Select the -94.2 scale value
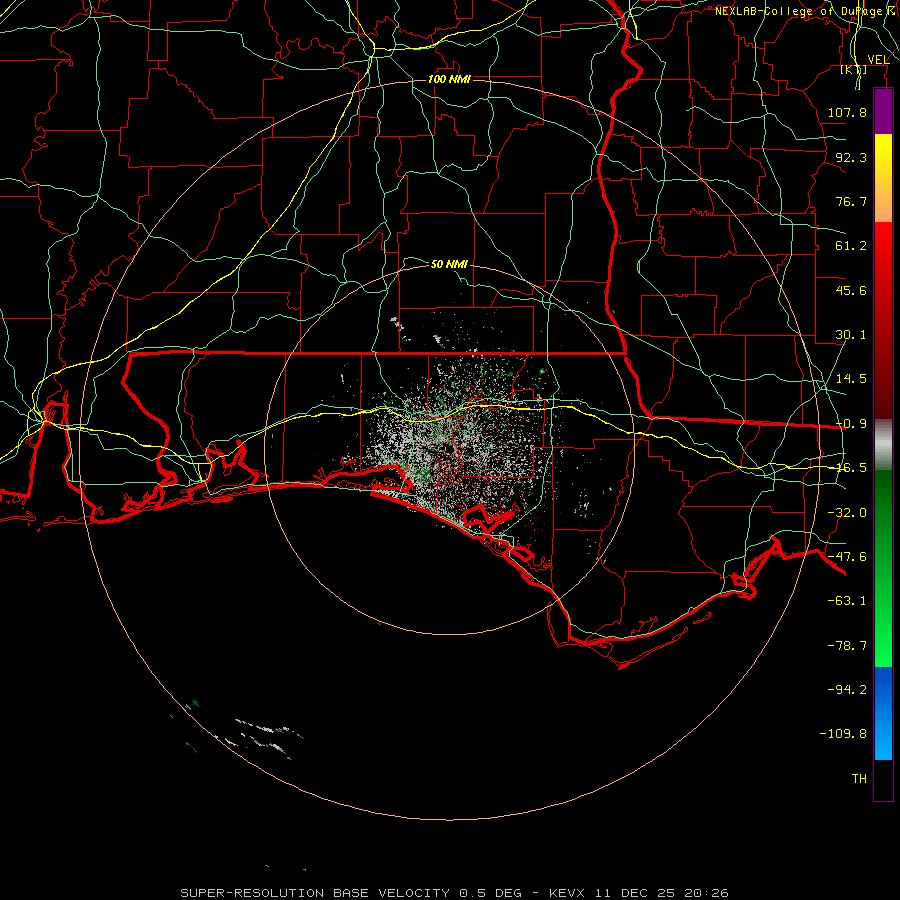Viewport: 900px width, 900px height. (x=847, y=690)
